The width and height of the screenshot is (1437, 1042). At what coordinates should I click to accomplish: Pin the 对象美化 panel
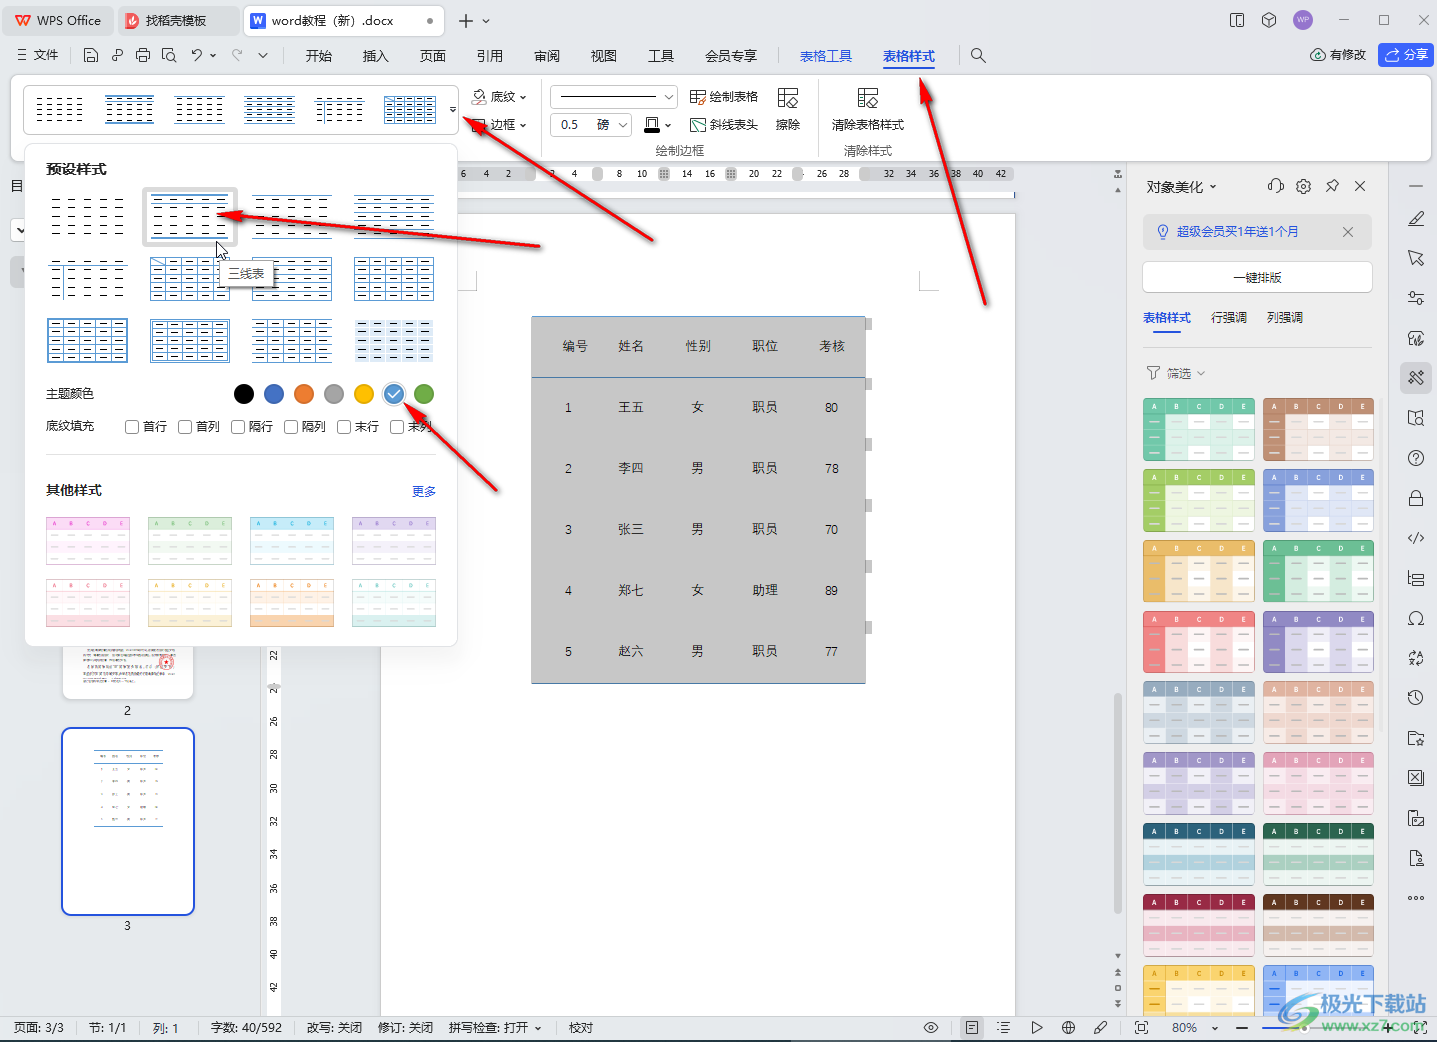point(1332,186)
